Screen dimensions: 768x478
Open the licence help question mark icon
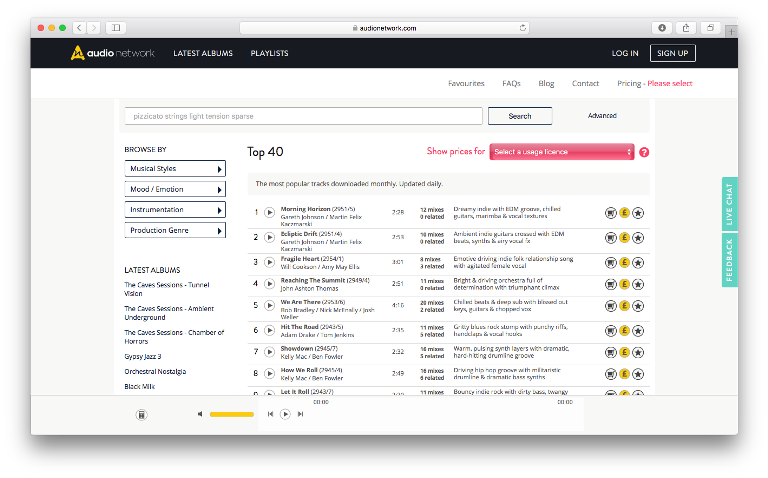644,152
